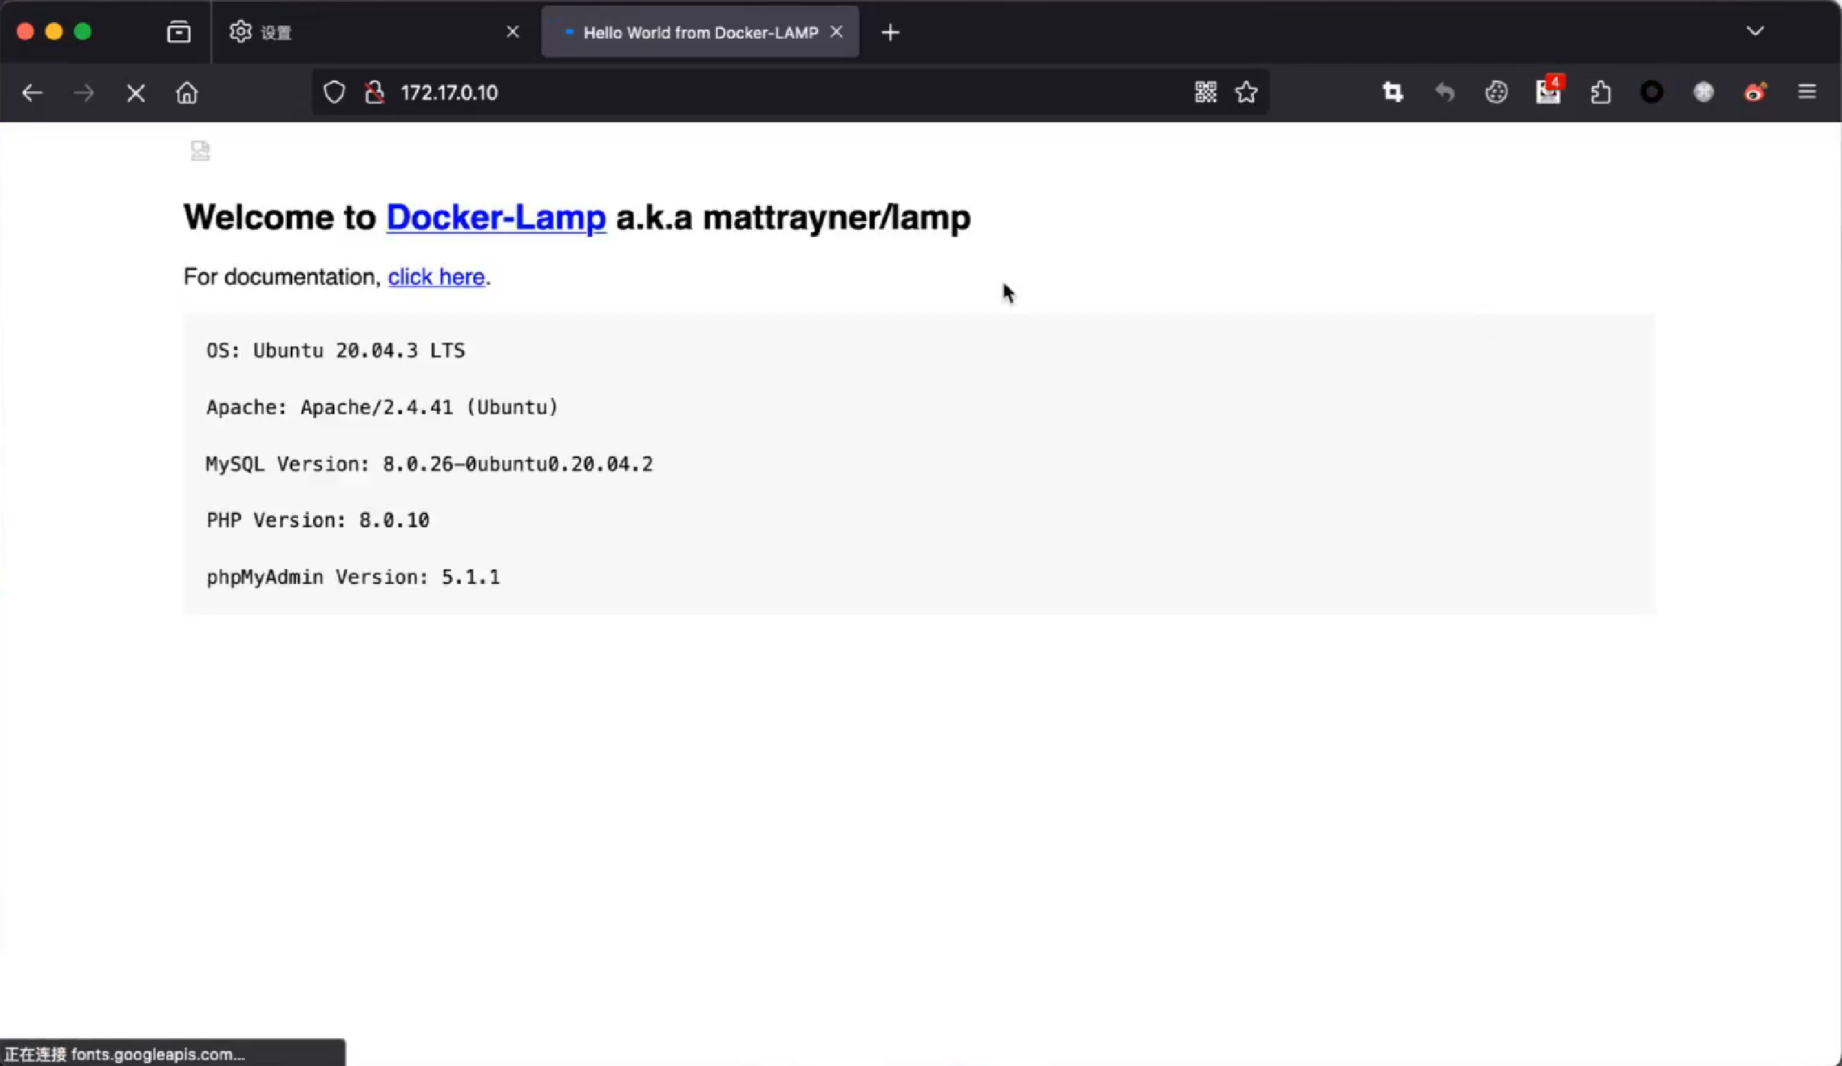Click the Apache/2.4.41 (Ubuntu) line
Viewport: 1842px width, 1066px height.
point(382,408)
